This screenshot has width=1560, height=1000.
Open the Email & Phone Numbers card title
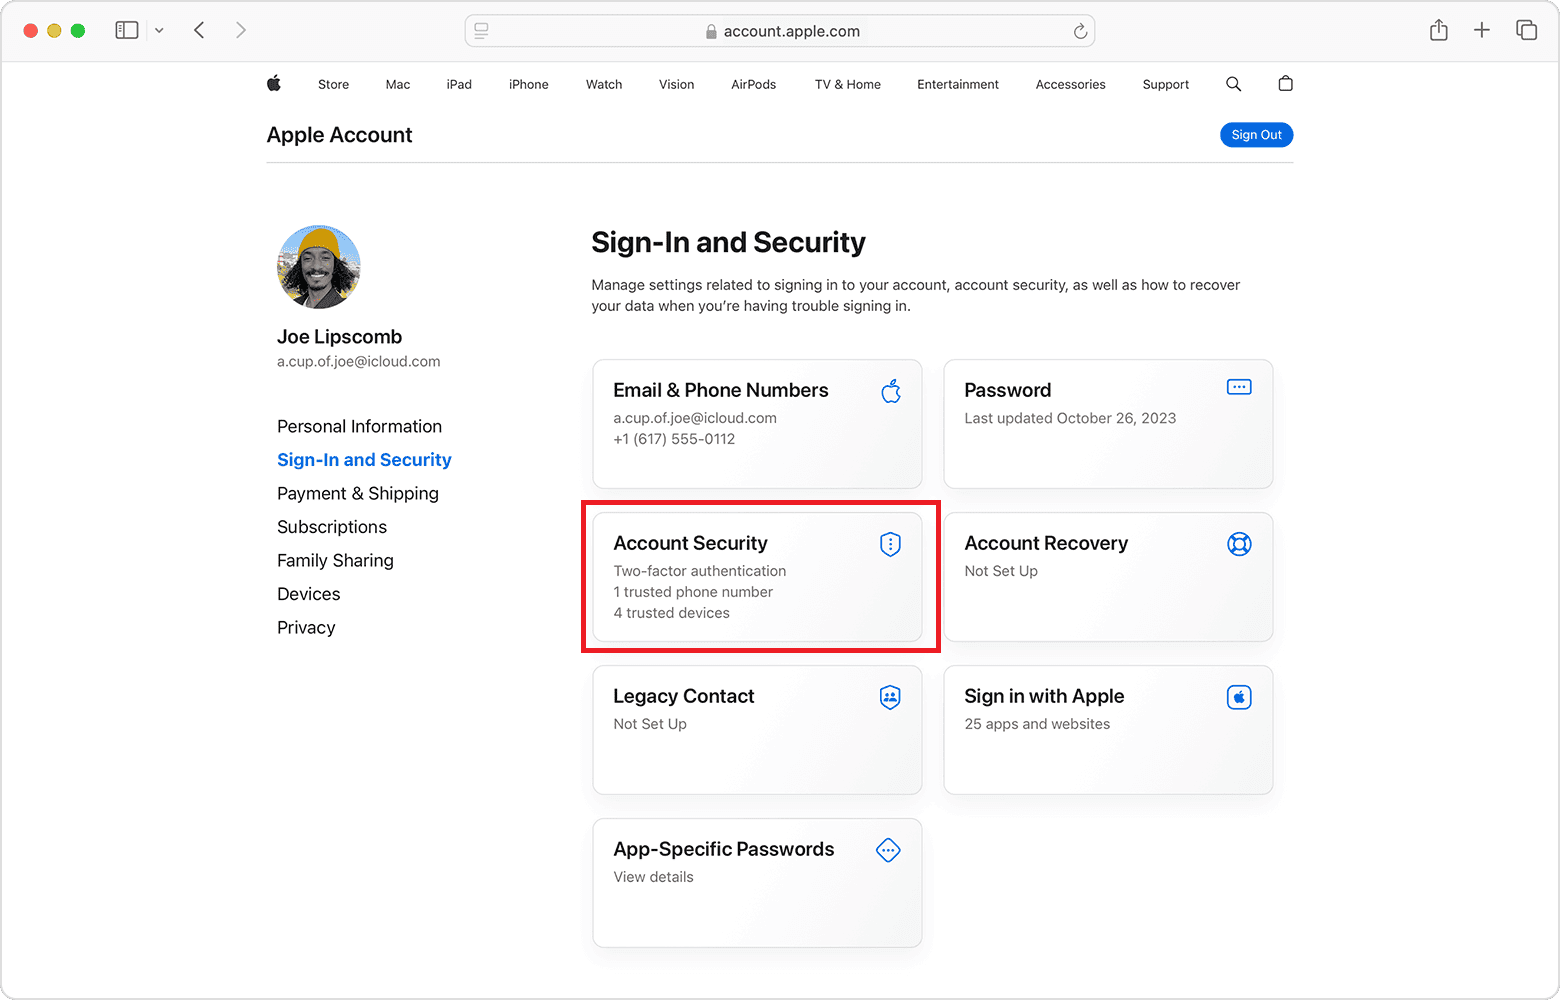pos(721,390)
